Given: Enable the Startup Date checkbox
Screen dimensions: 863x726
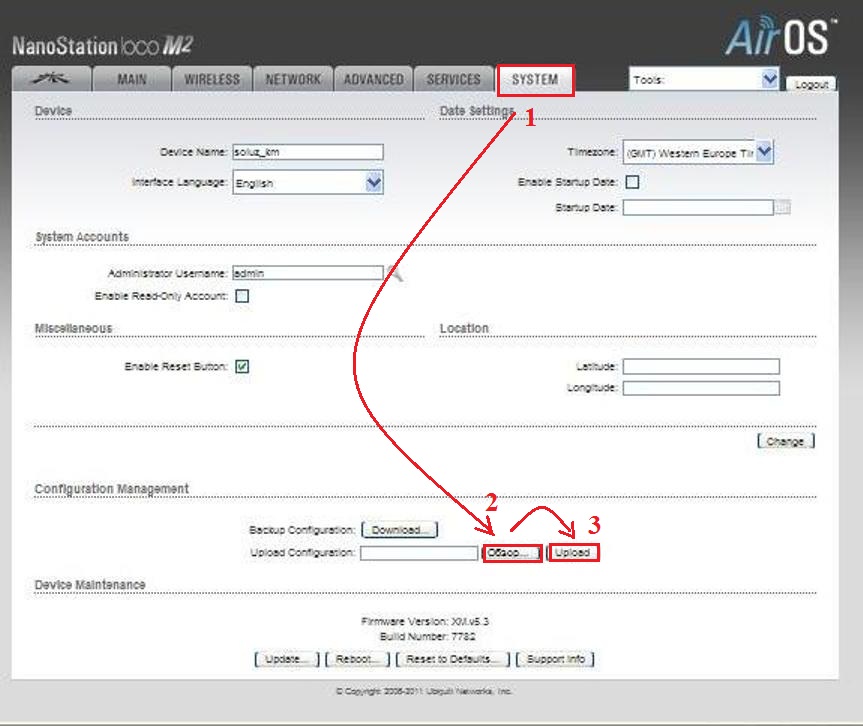Looking at the screenshot, I should click(632, 182).
